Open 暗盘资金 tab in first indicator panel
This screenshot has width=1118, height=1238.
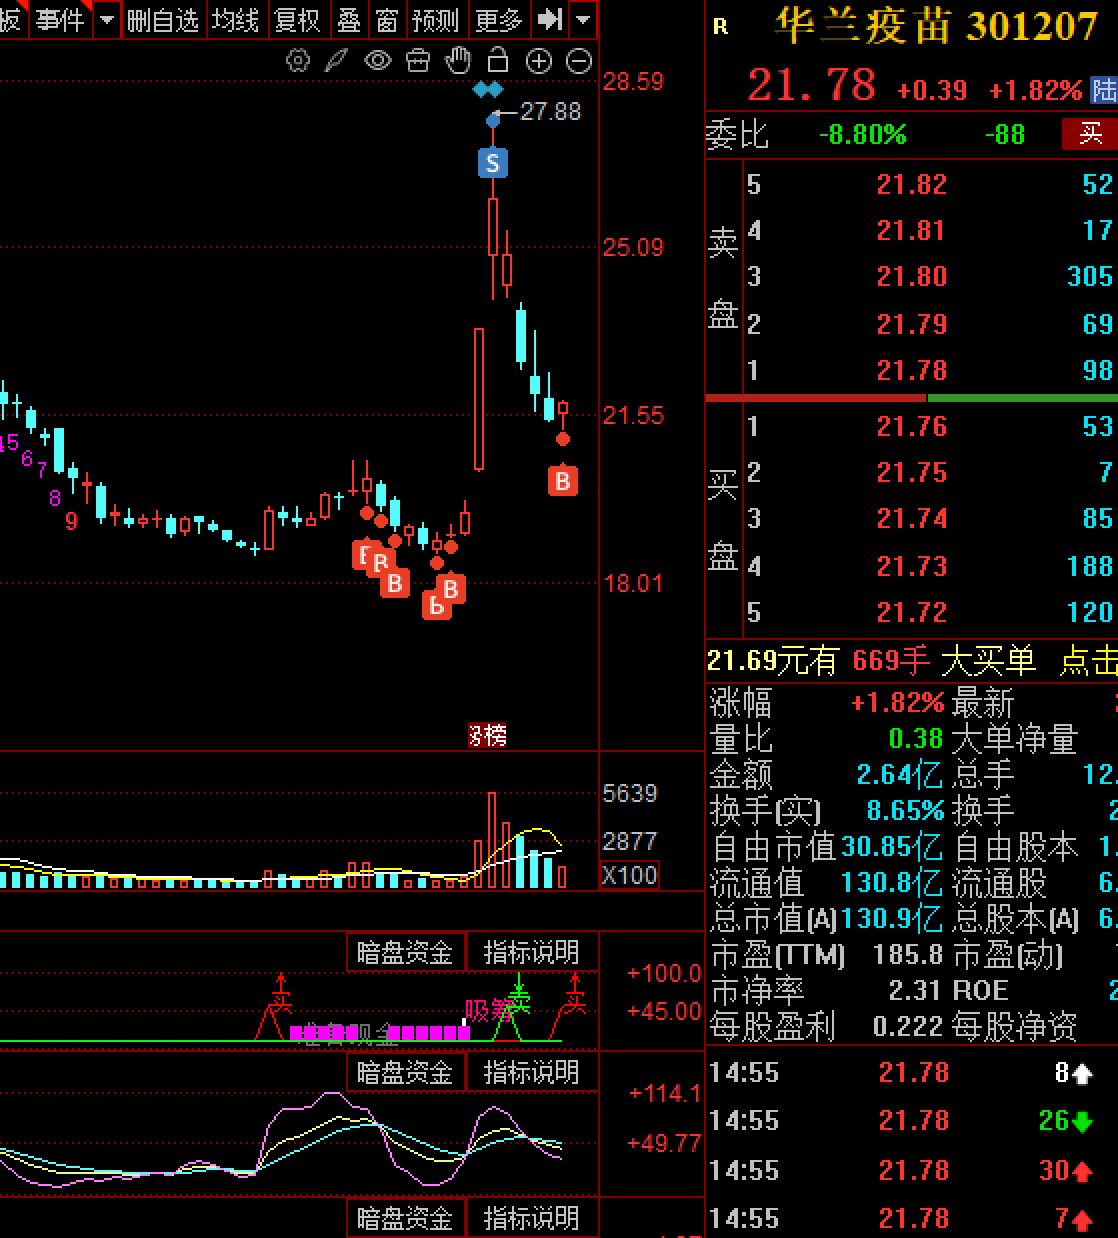[x=405, y=952]
